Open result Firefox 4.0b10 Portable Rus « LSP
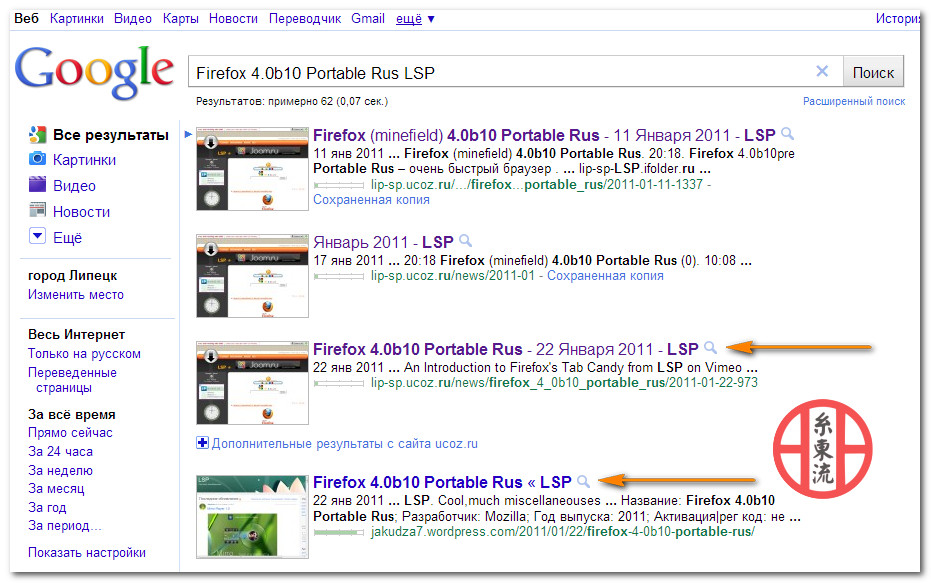 click(442, 482)
